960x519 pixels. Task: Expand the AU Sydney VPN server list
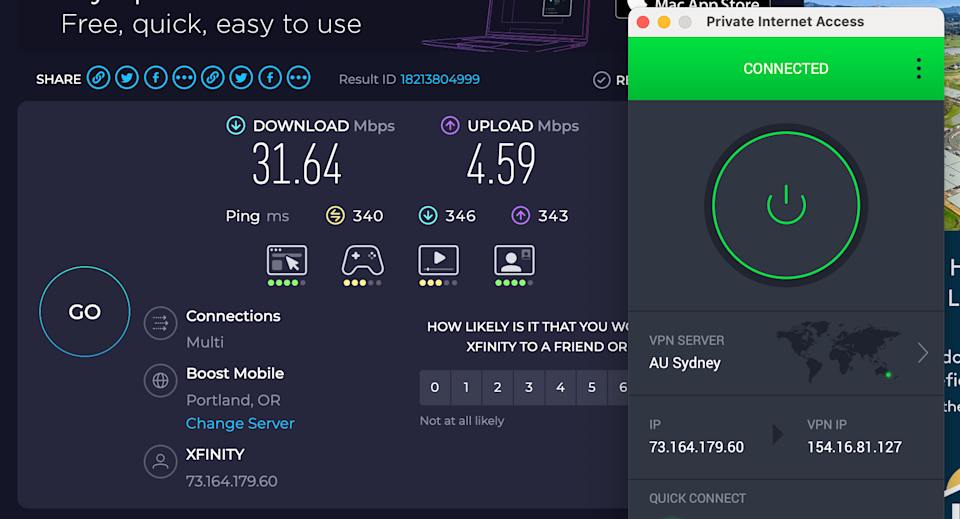[922, 353]
